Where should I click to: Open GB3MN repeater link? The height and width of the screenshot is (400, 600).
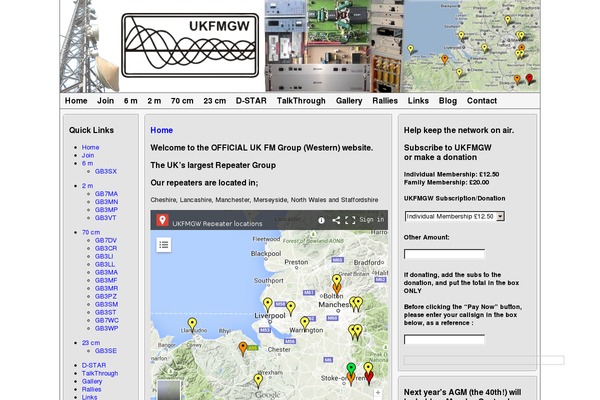click(106, 202)
